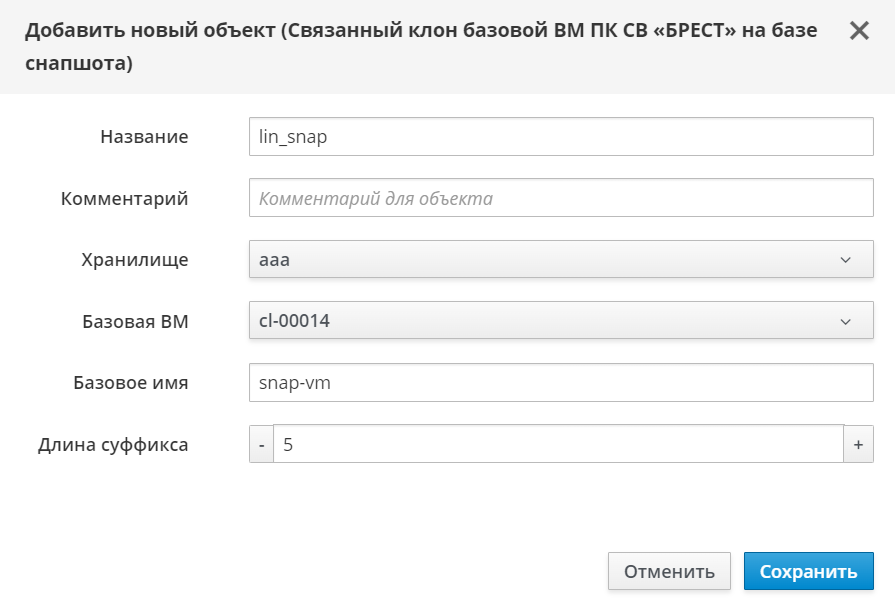The height and width of the screenshot is (611, 895).
Task: Click the Базовое имя label
Action: 131,382
